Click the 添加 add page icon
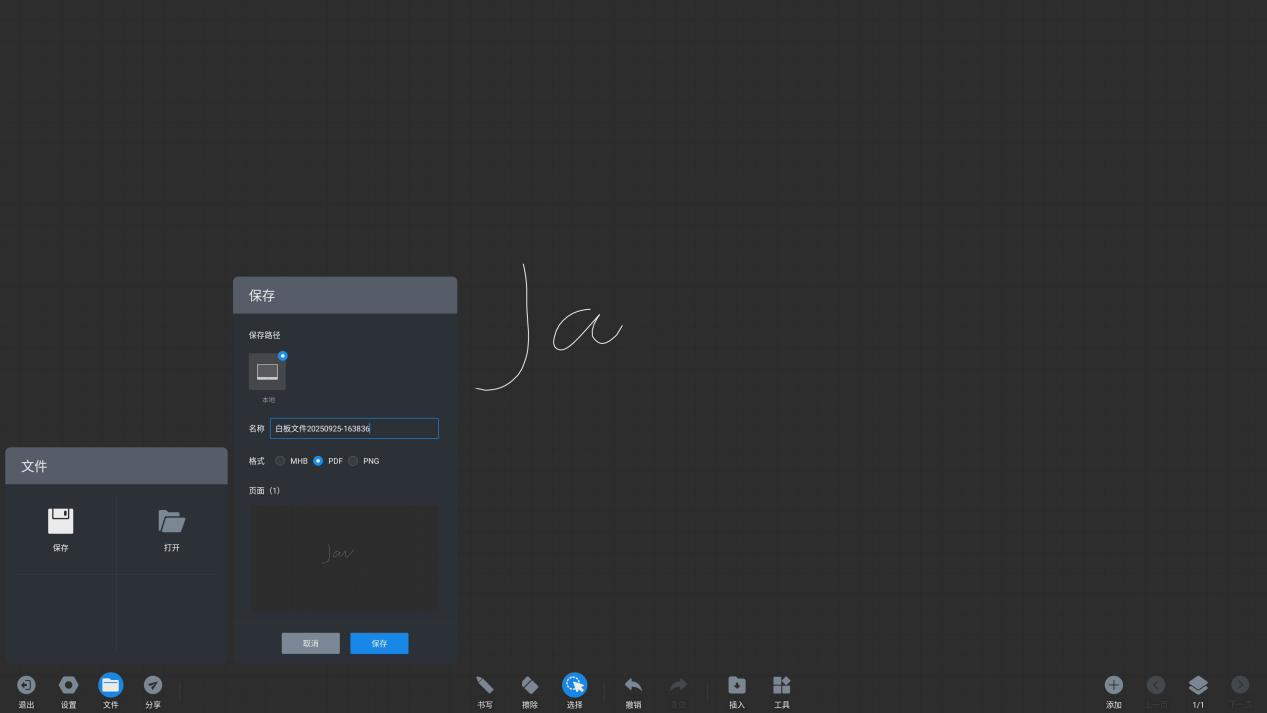1267x713 pixels. pos(1113,686)
